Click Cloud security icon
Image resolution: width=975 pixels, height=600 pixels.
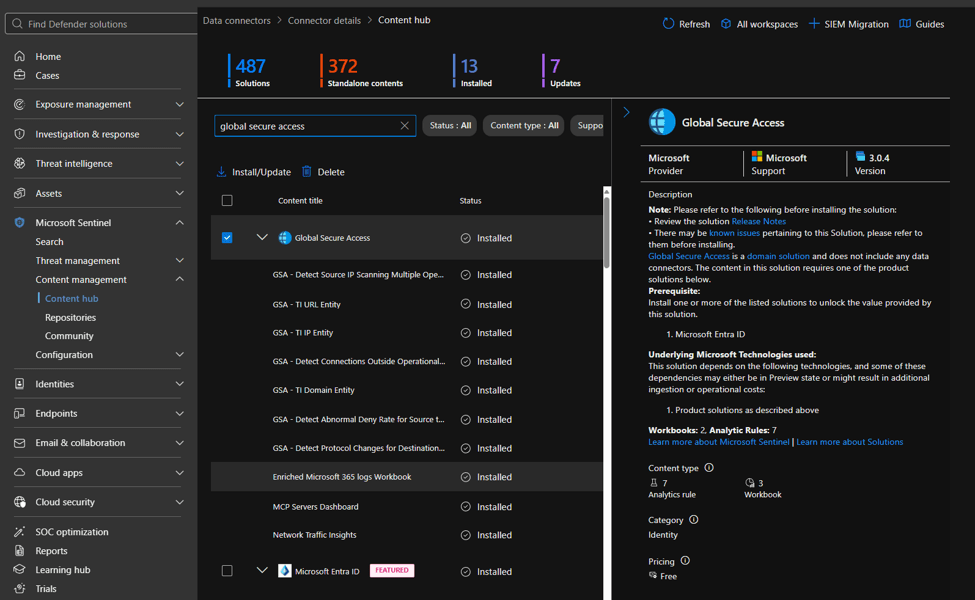(x=20, y=502)
